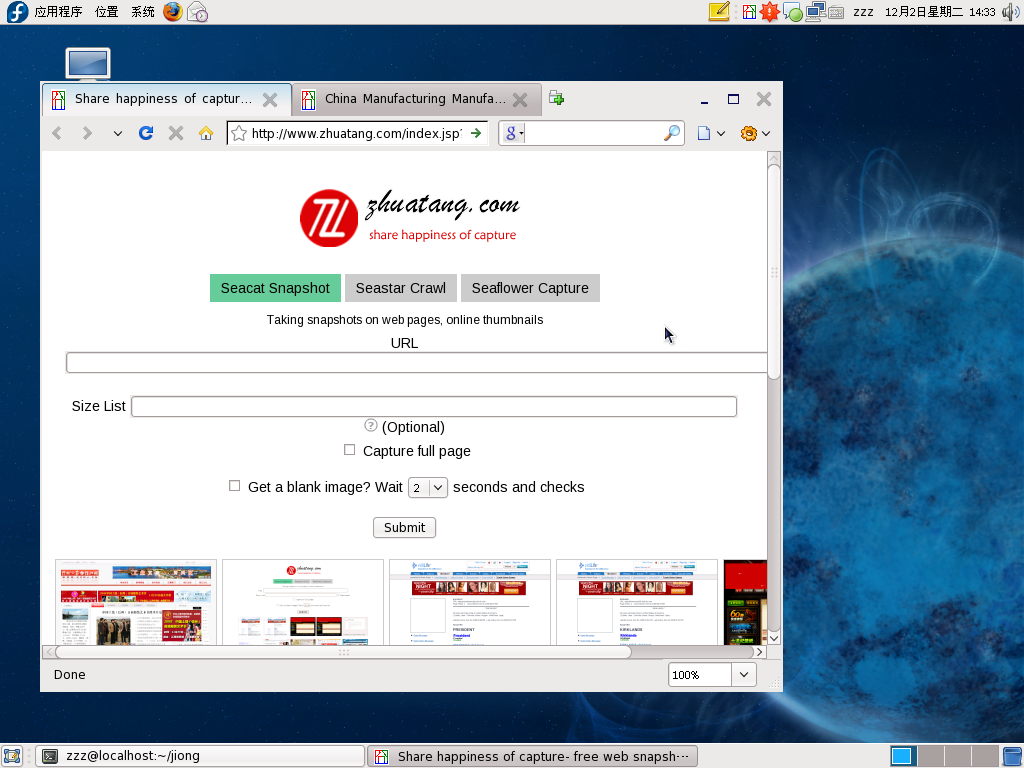
Task: Select the Seacat Snapshot tab
Action: pyautogui.click(x=275, y=288)
